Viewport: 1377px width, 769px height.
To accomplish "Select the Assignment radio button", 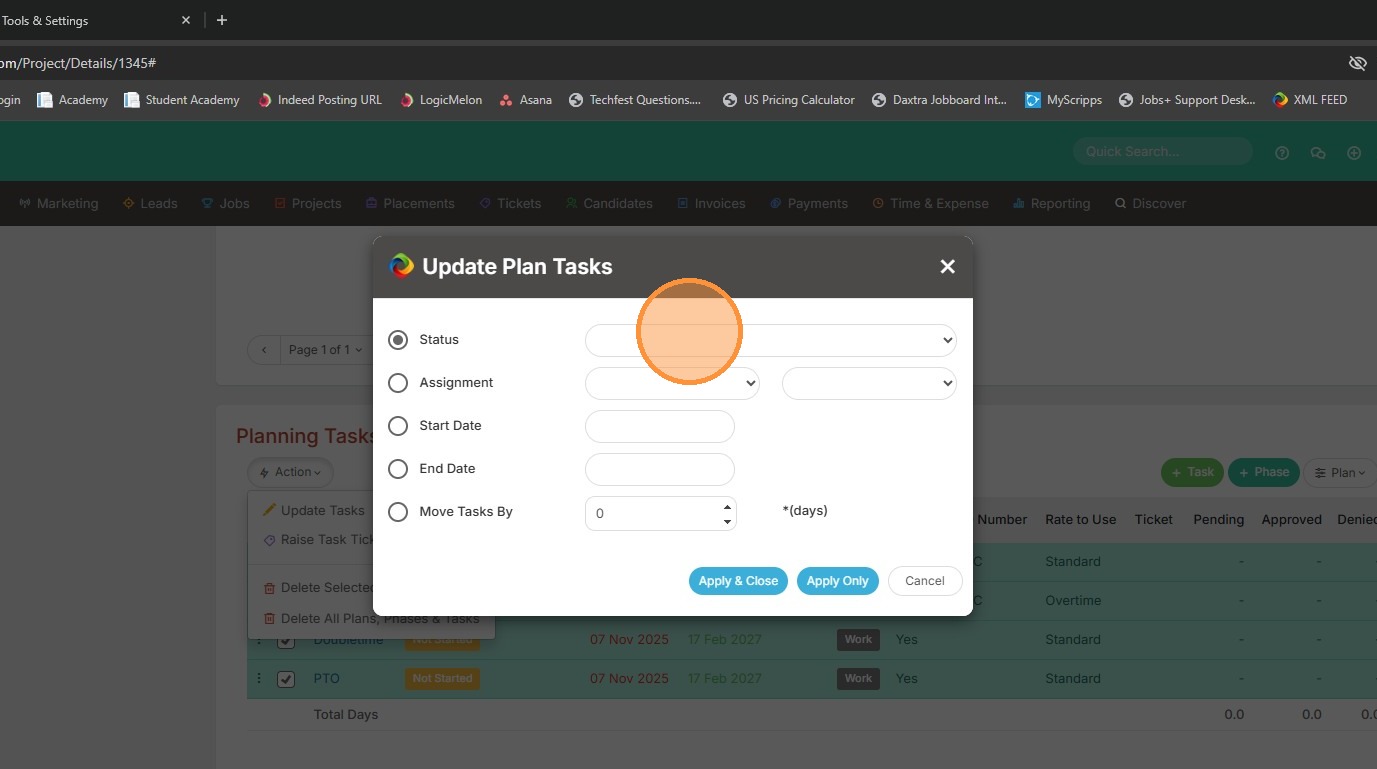I will point(398,383).
